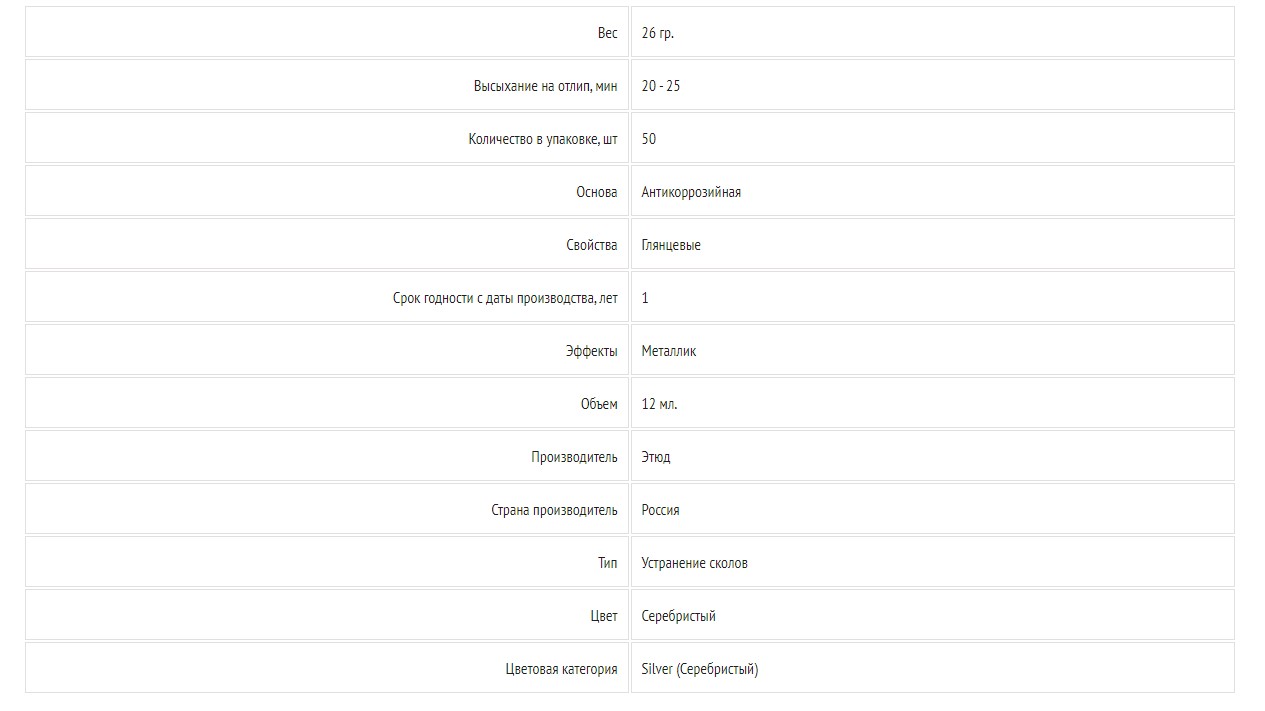Click the "Страна производитель" label
Viewport: 1265px width, 711px height.
tap(554, 510)
